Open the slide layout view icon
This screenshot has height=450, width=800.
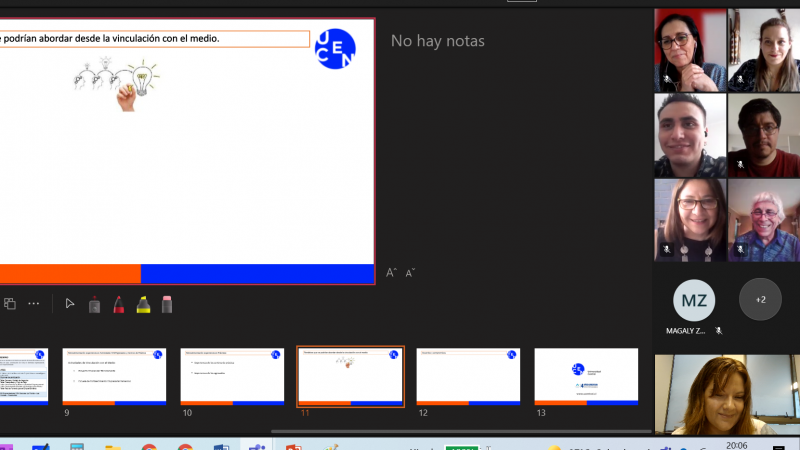pos(9,304)
